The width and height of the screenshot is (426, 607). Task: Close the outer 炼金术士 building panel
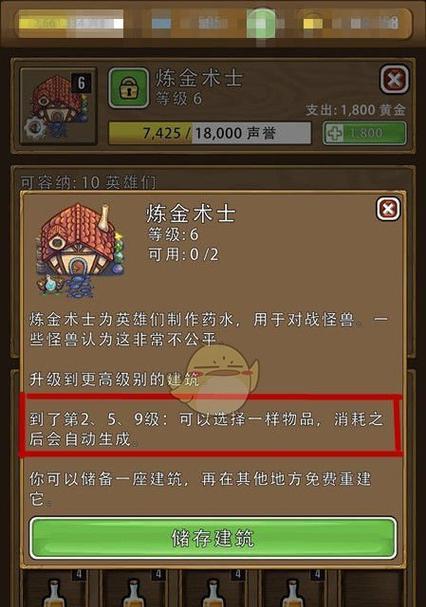tap(394, 80)
